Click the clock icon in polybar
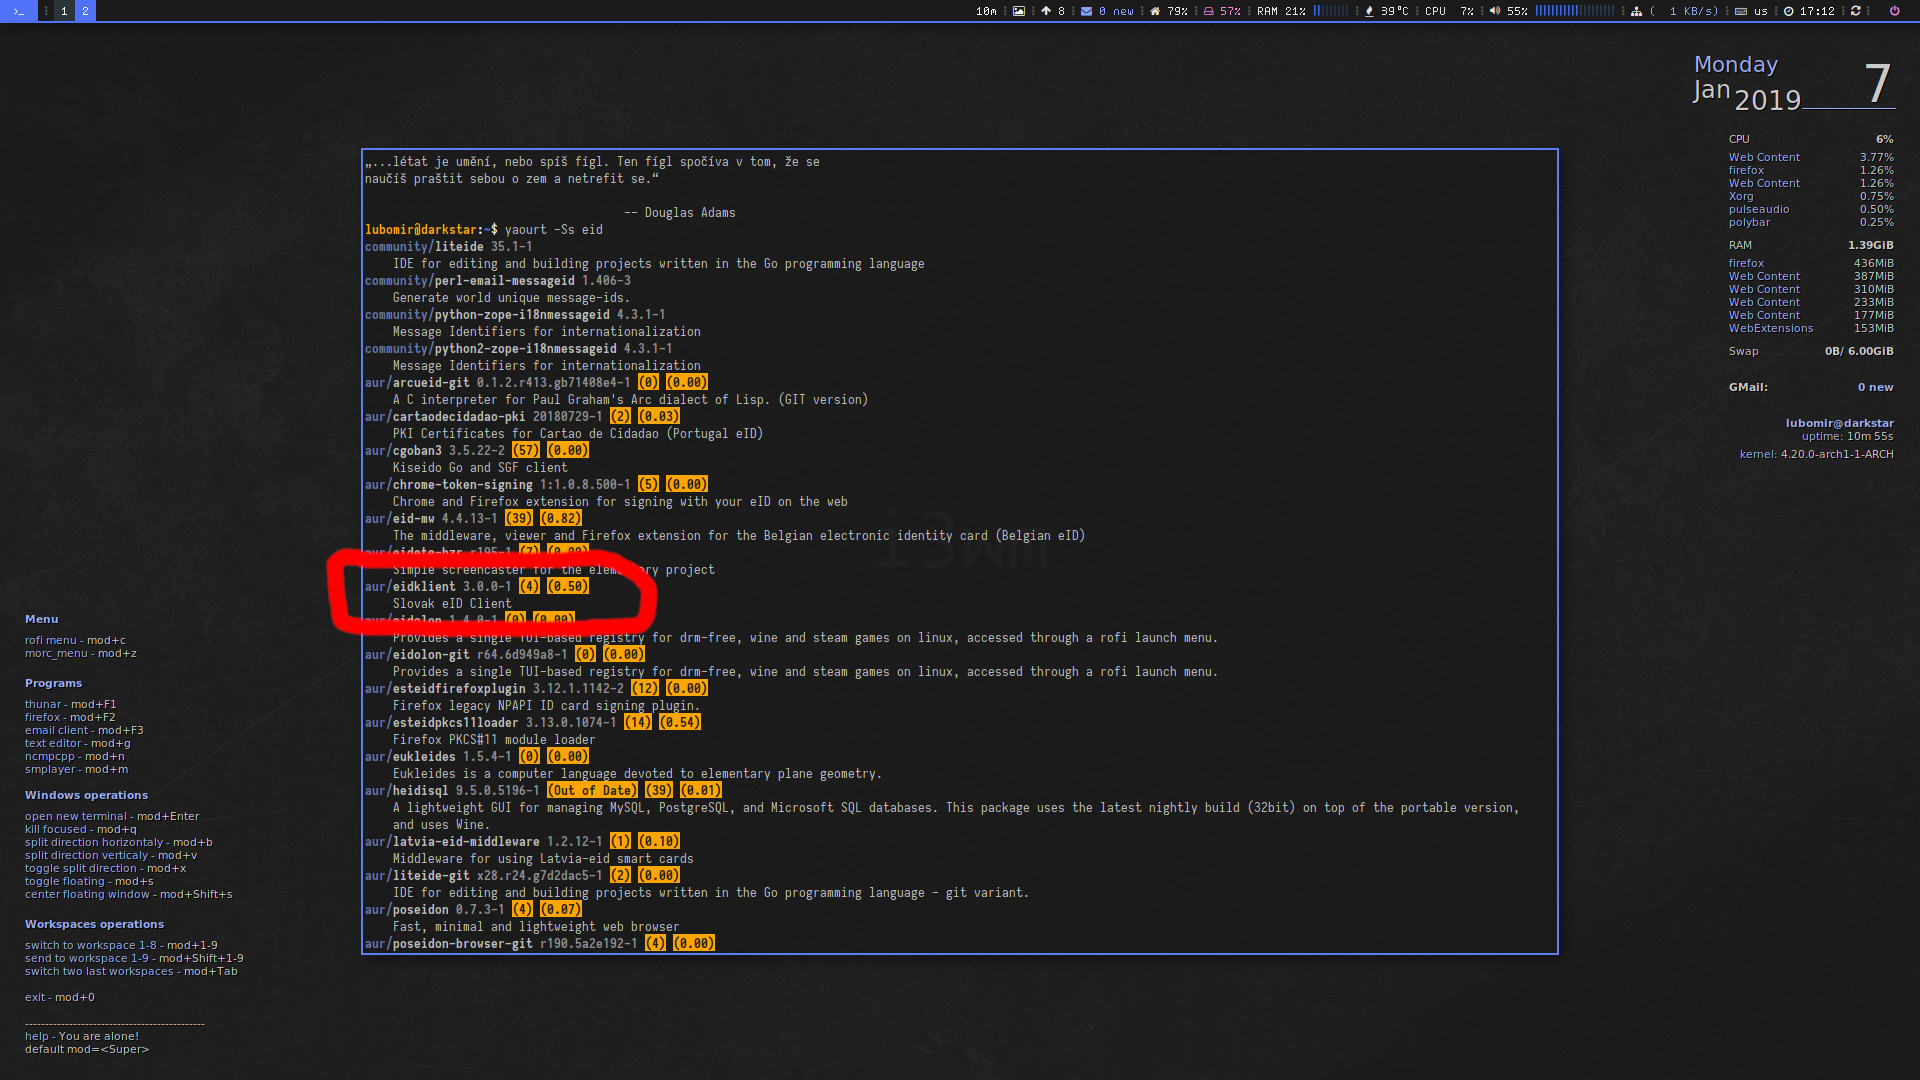The image size is (1920, 1080). [1789, 11]
